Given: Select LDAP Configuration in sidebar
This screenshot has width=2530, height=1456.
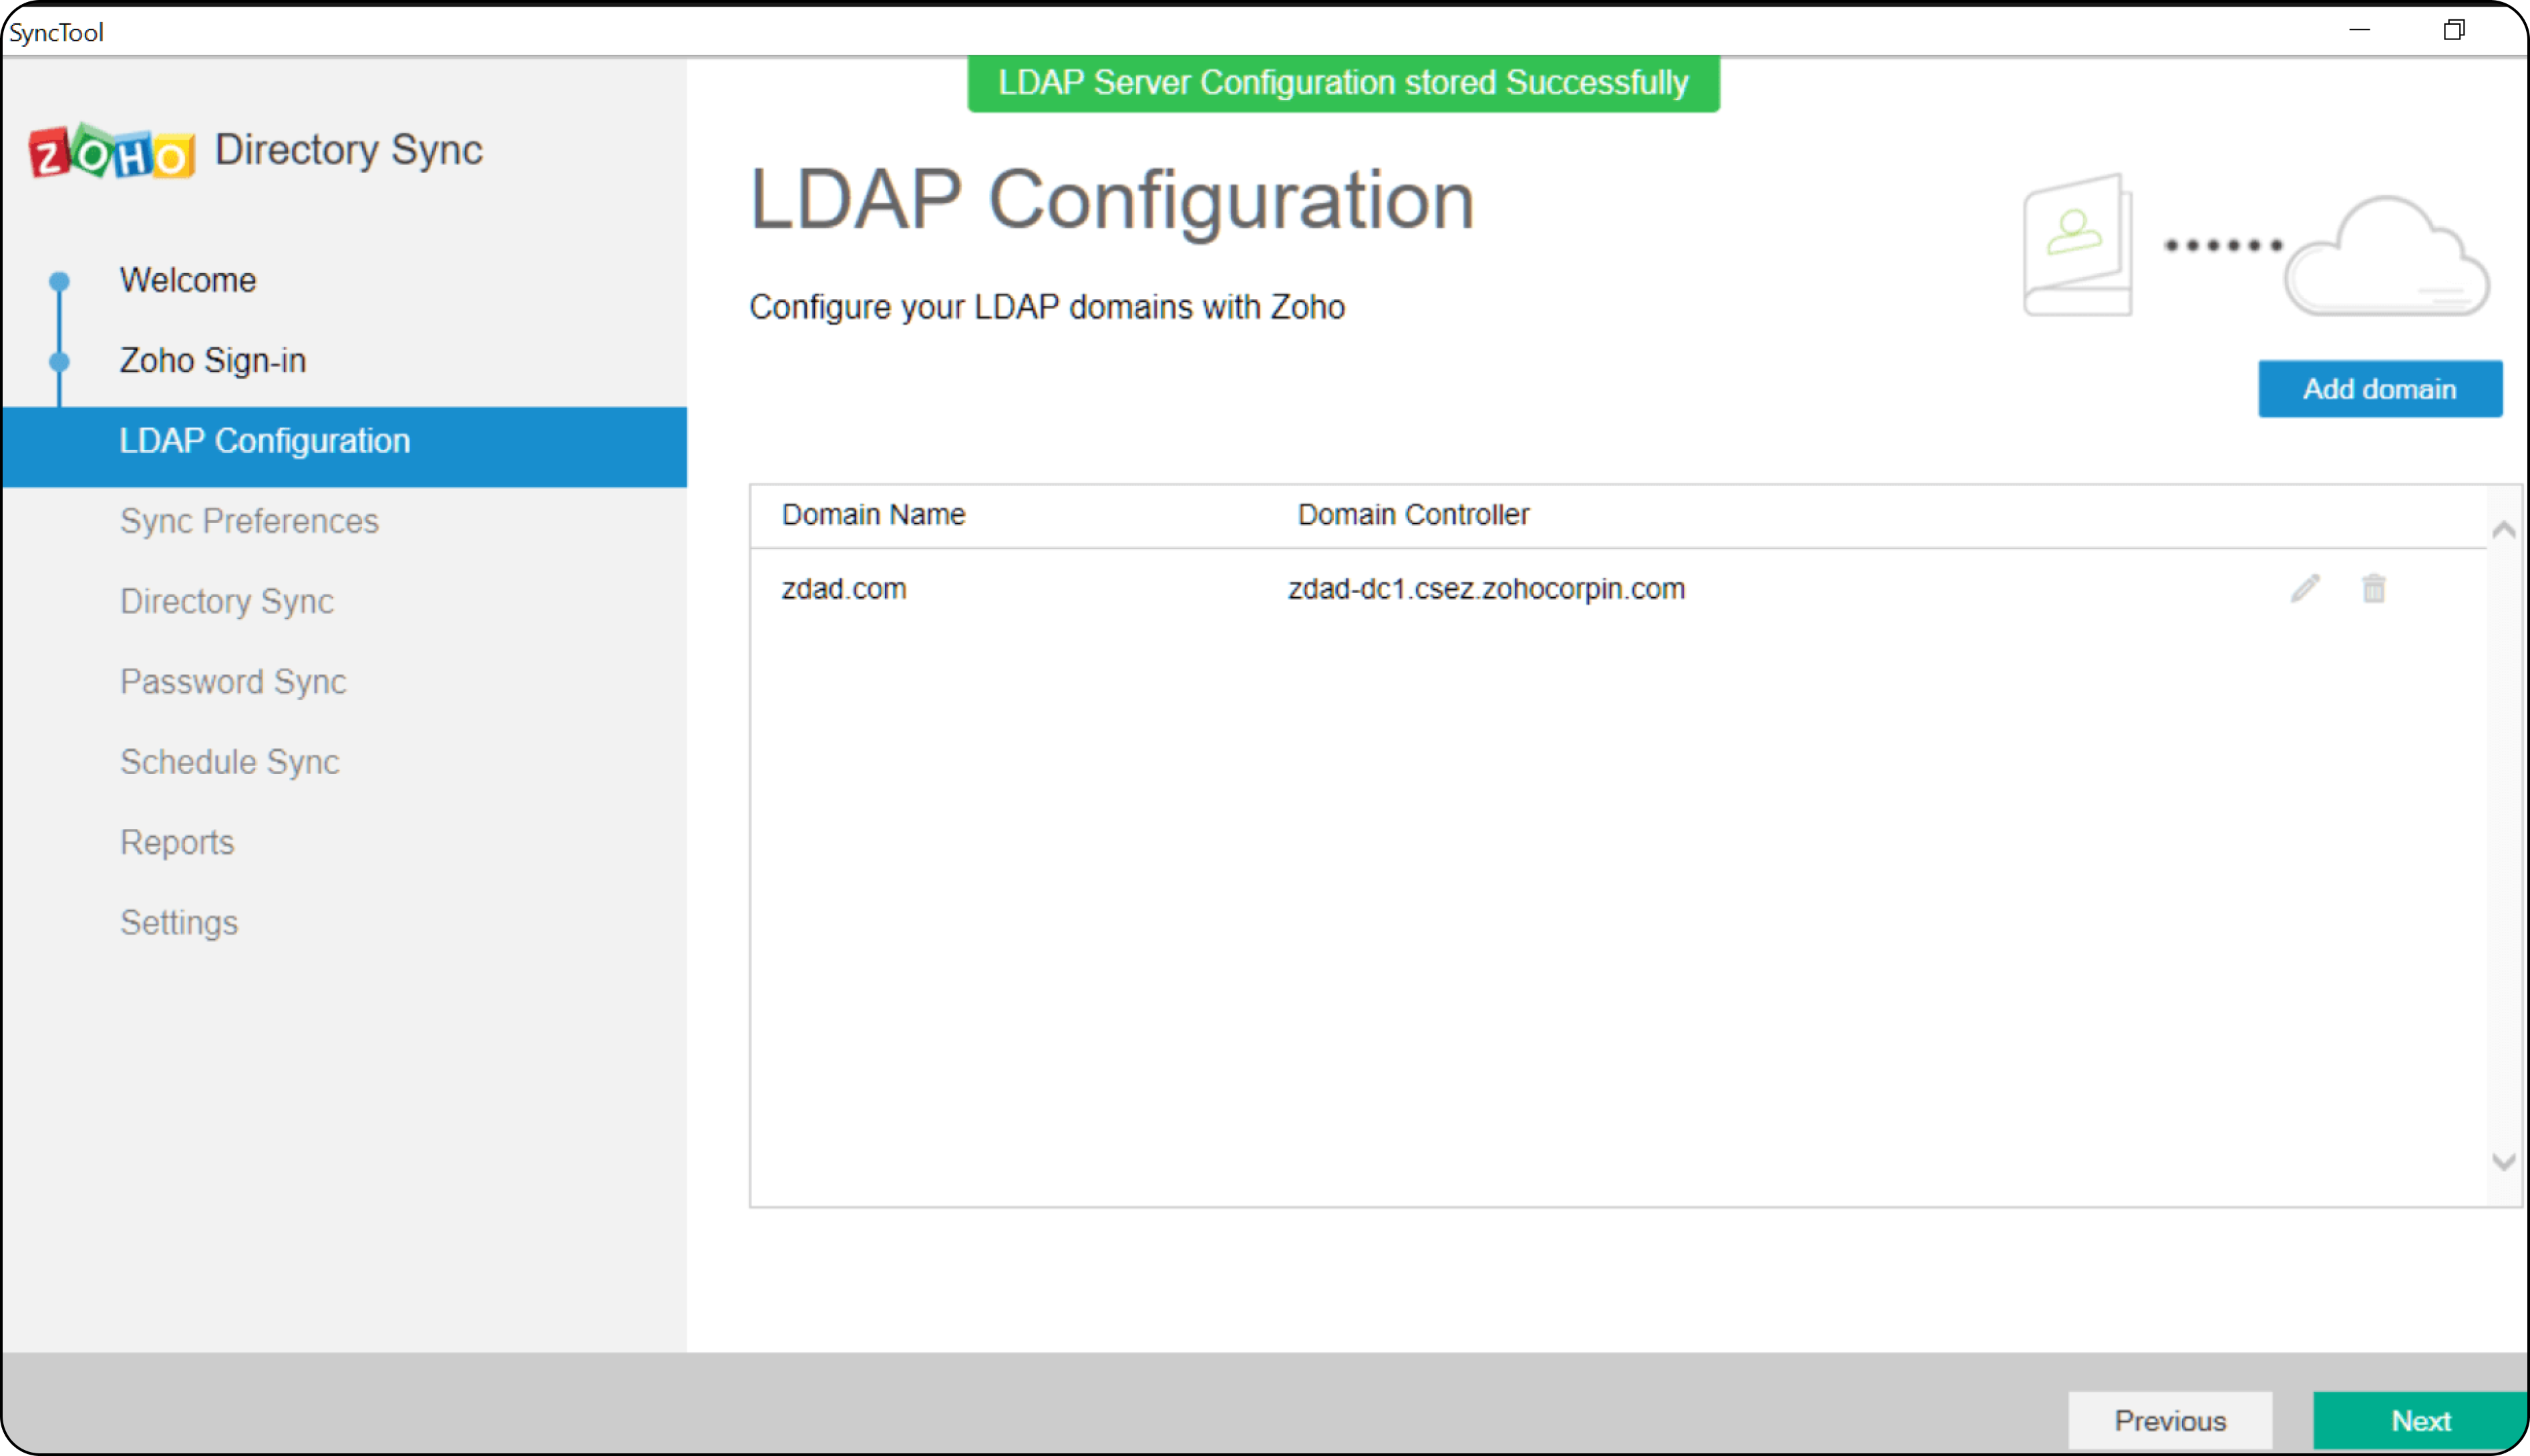Looking at the screenshot, I should (344, 446).
